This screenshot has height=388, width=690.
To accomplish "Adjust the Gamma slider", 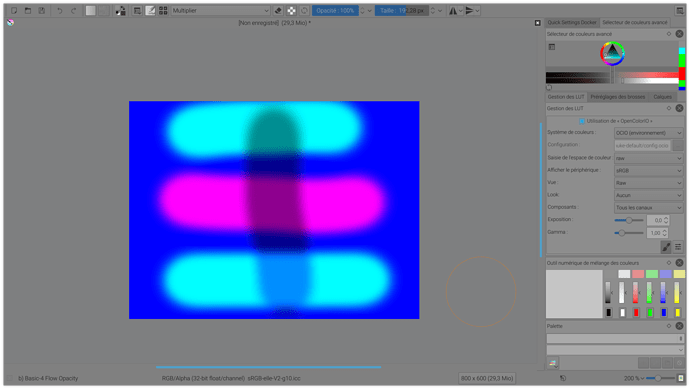I will (x=629, y=233).
